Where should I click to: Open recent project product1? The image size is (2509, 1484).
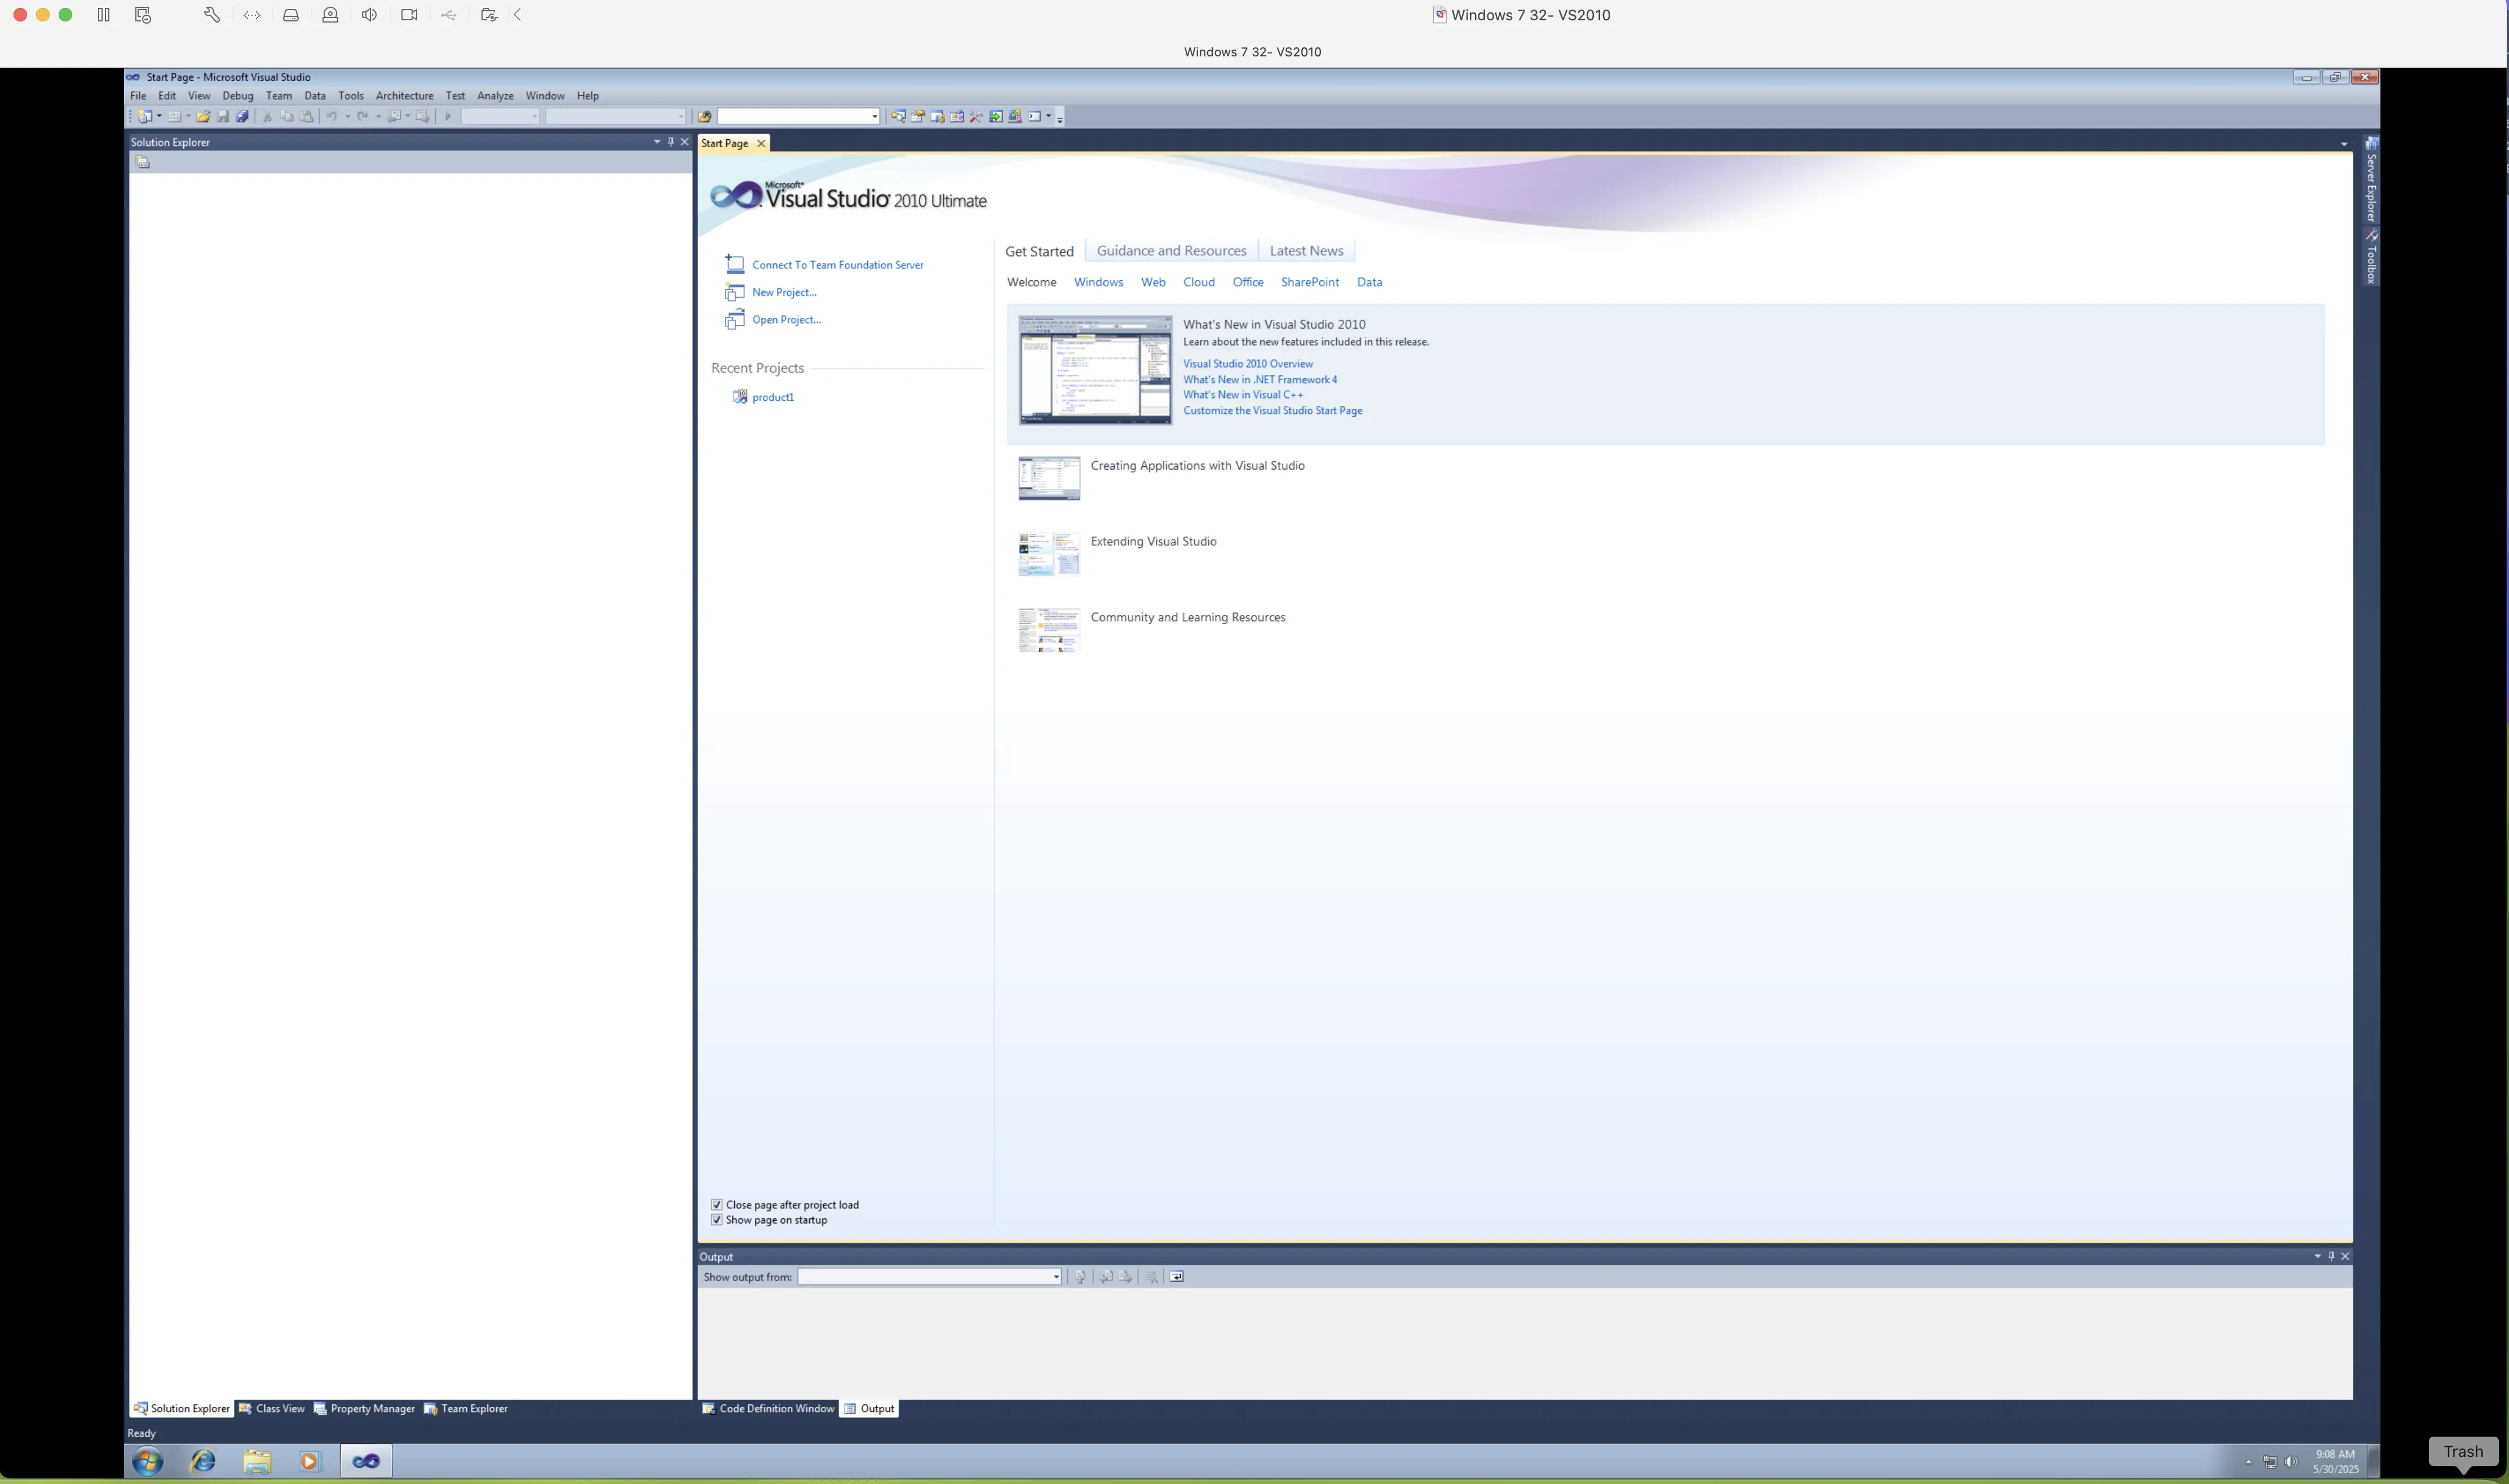[x=773, y=397]
